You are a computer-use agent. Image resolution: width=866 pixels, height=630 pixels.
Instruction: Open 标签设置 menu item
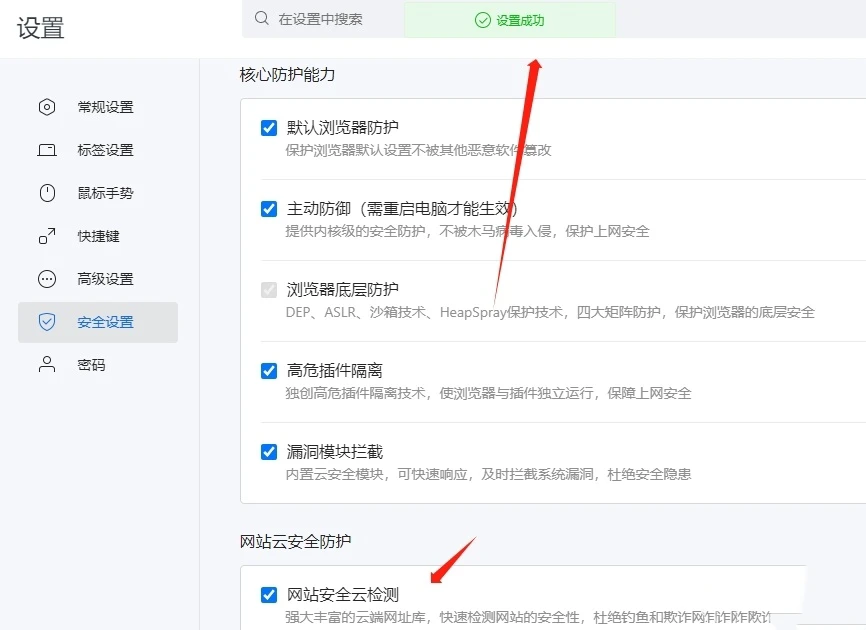pyautogui.click(x=98, y=150)
